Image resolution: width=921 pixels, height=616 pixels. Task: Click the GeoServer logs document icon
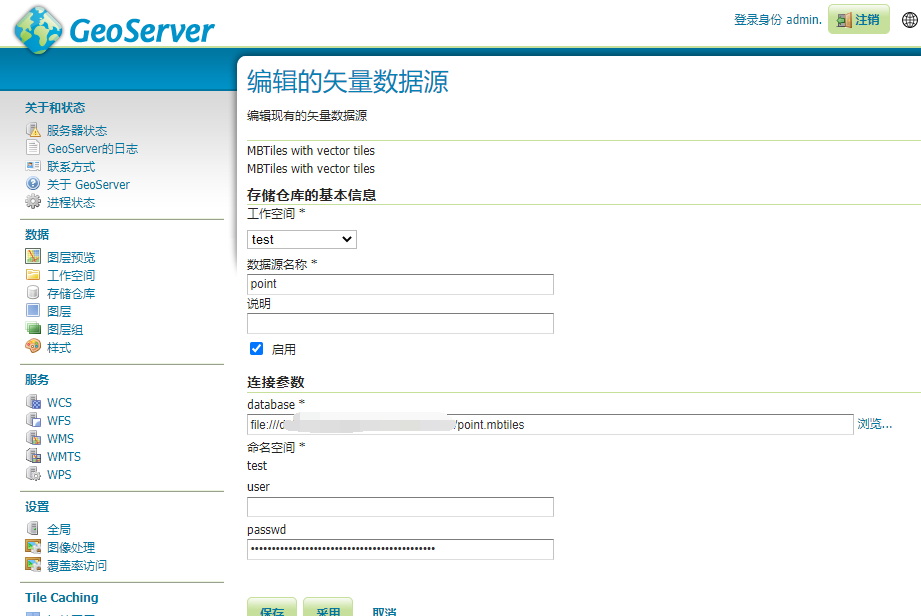click(x=33, y=148)
